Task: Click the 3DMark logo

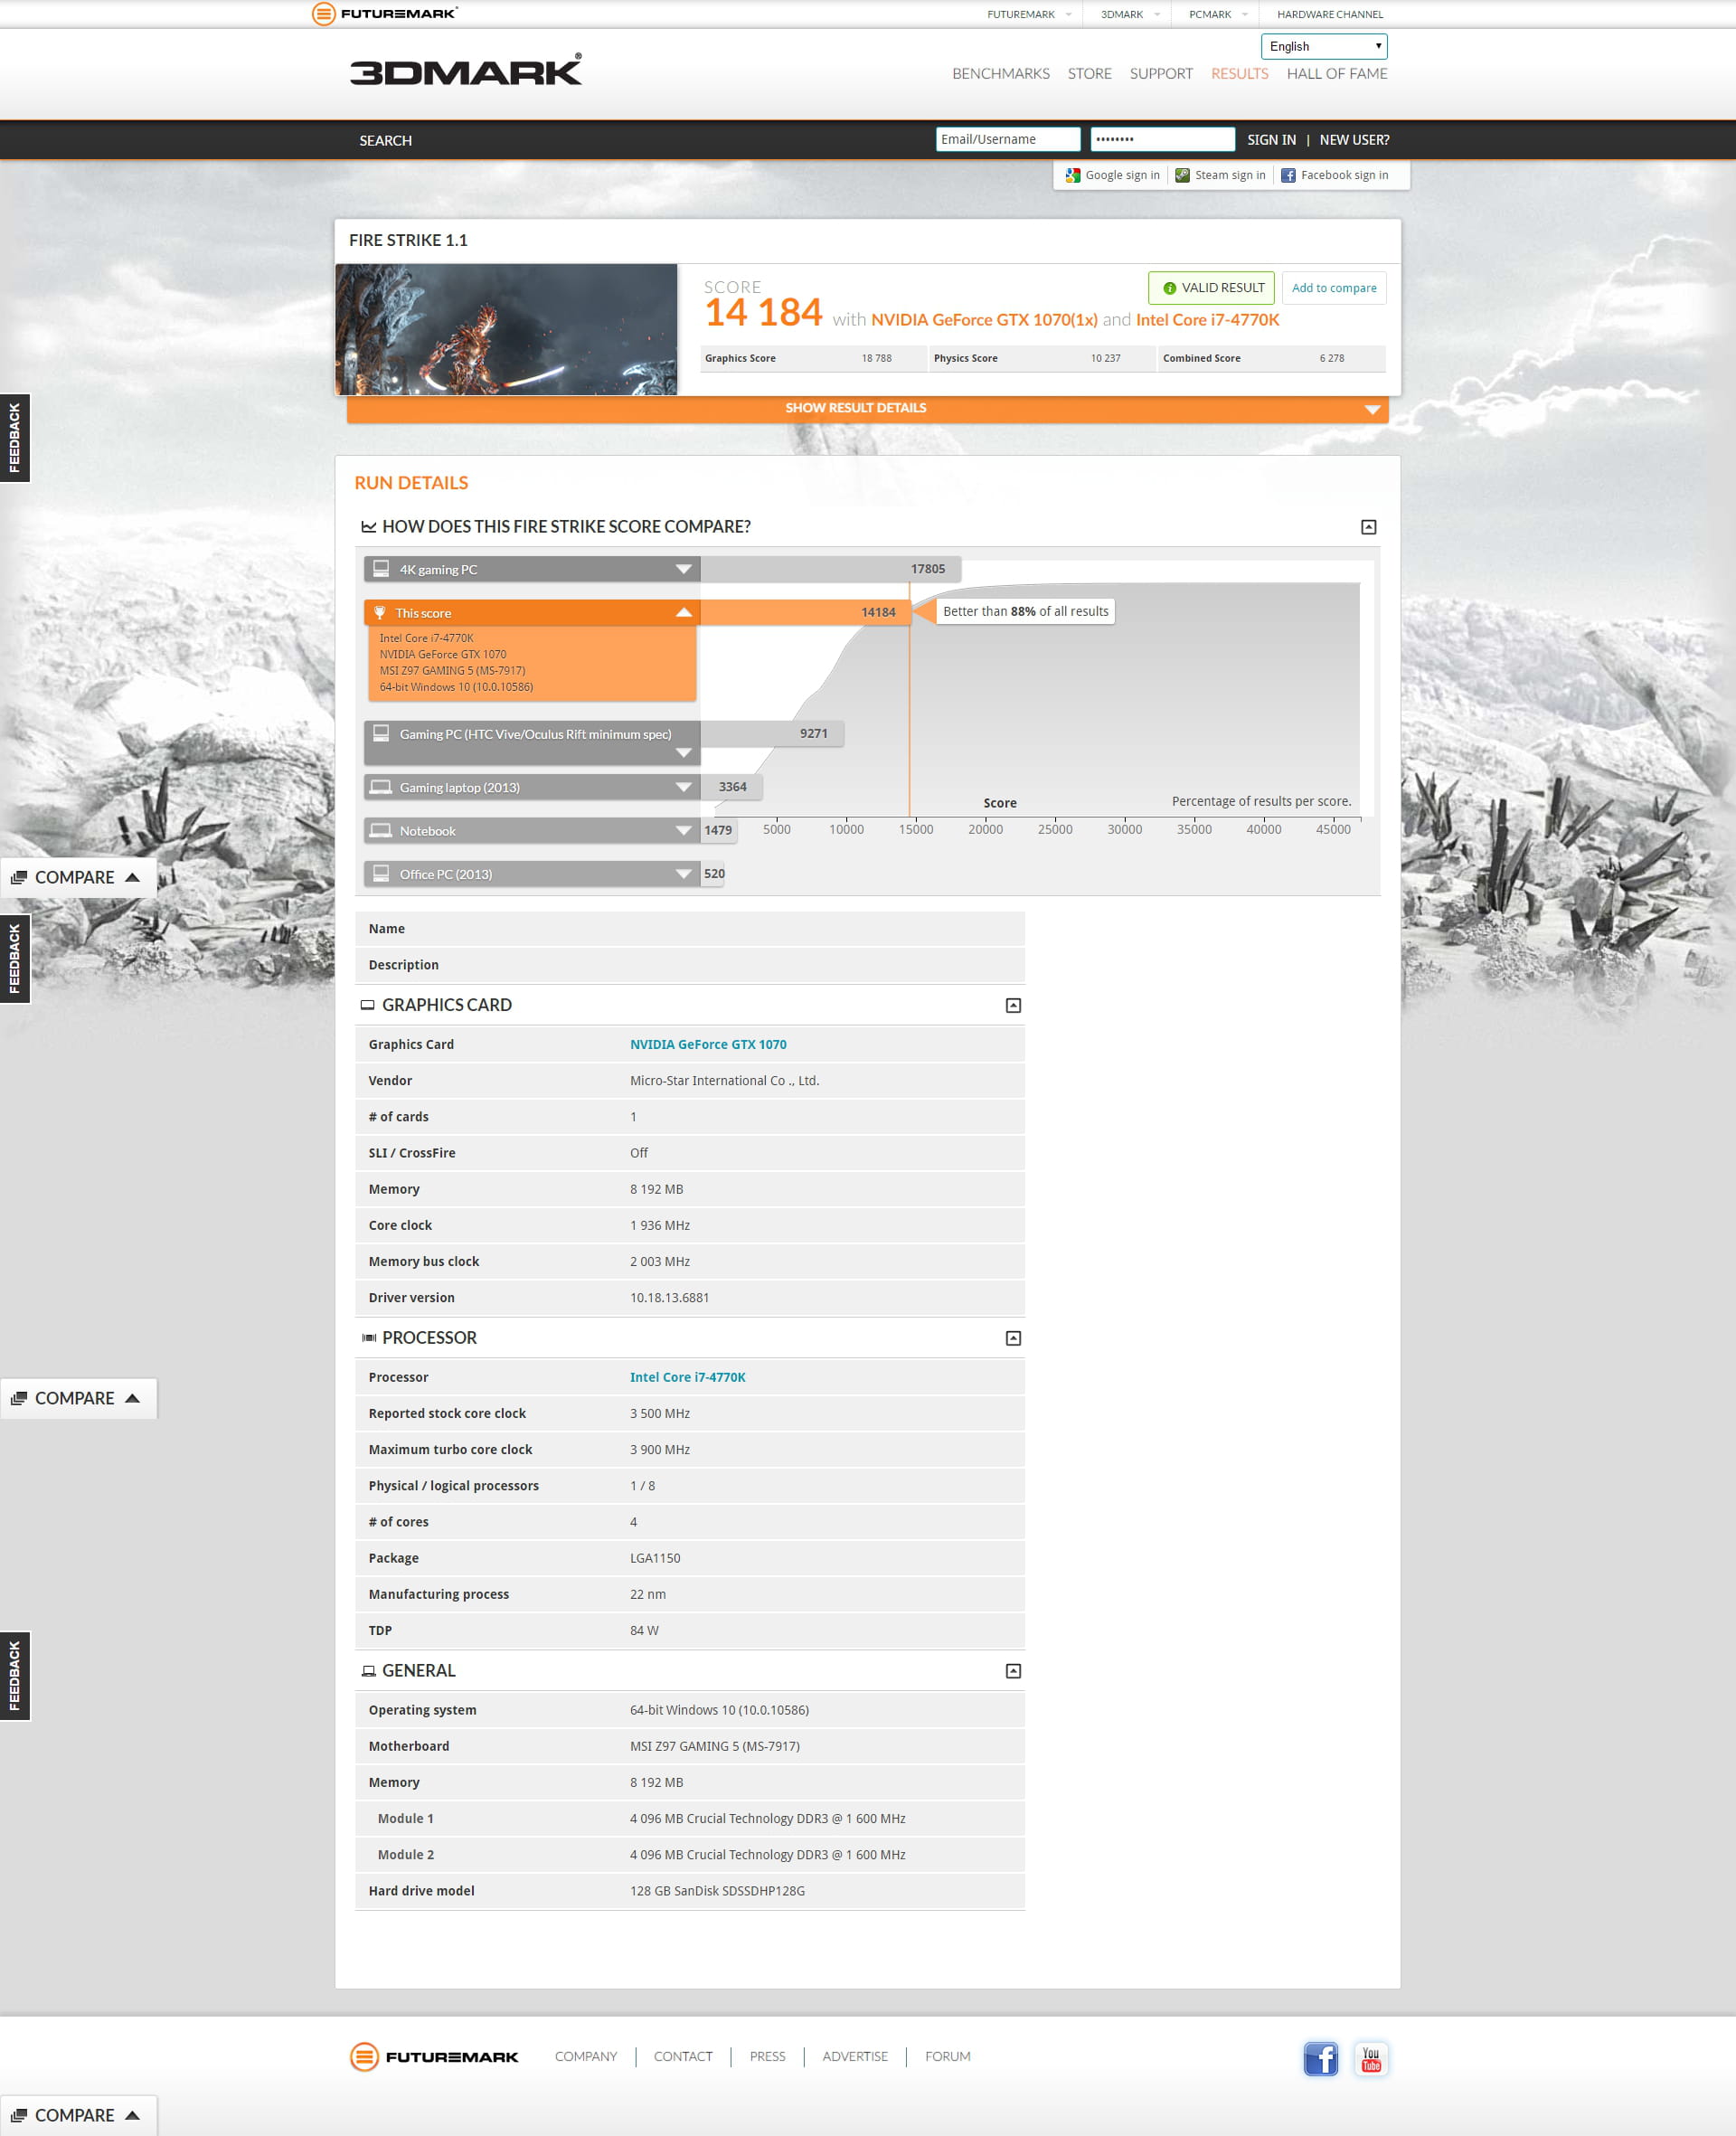Action: [466, 70]
